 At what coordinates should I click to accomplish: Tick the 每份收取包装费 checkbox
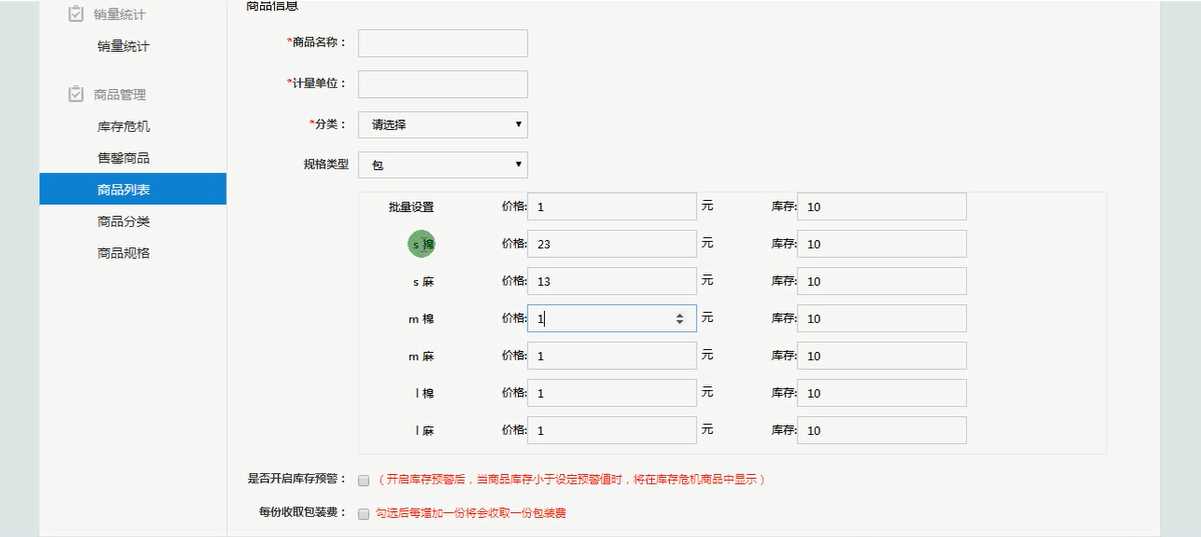tap(363, 513)
